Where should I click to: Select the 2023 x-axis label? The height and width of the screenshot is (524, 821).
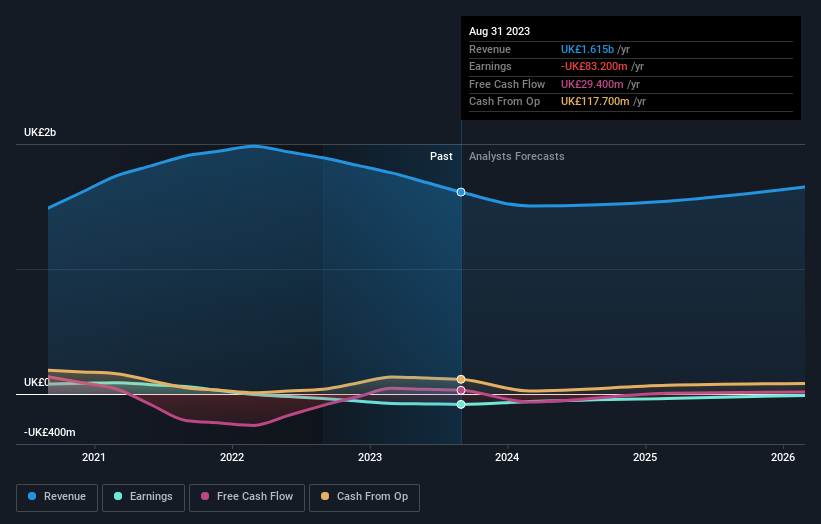point(370,457)
